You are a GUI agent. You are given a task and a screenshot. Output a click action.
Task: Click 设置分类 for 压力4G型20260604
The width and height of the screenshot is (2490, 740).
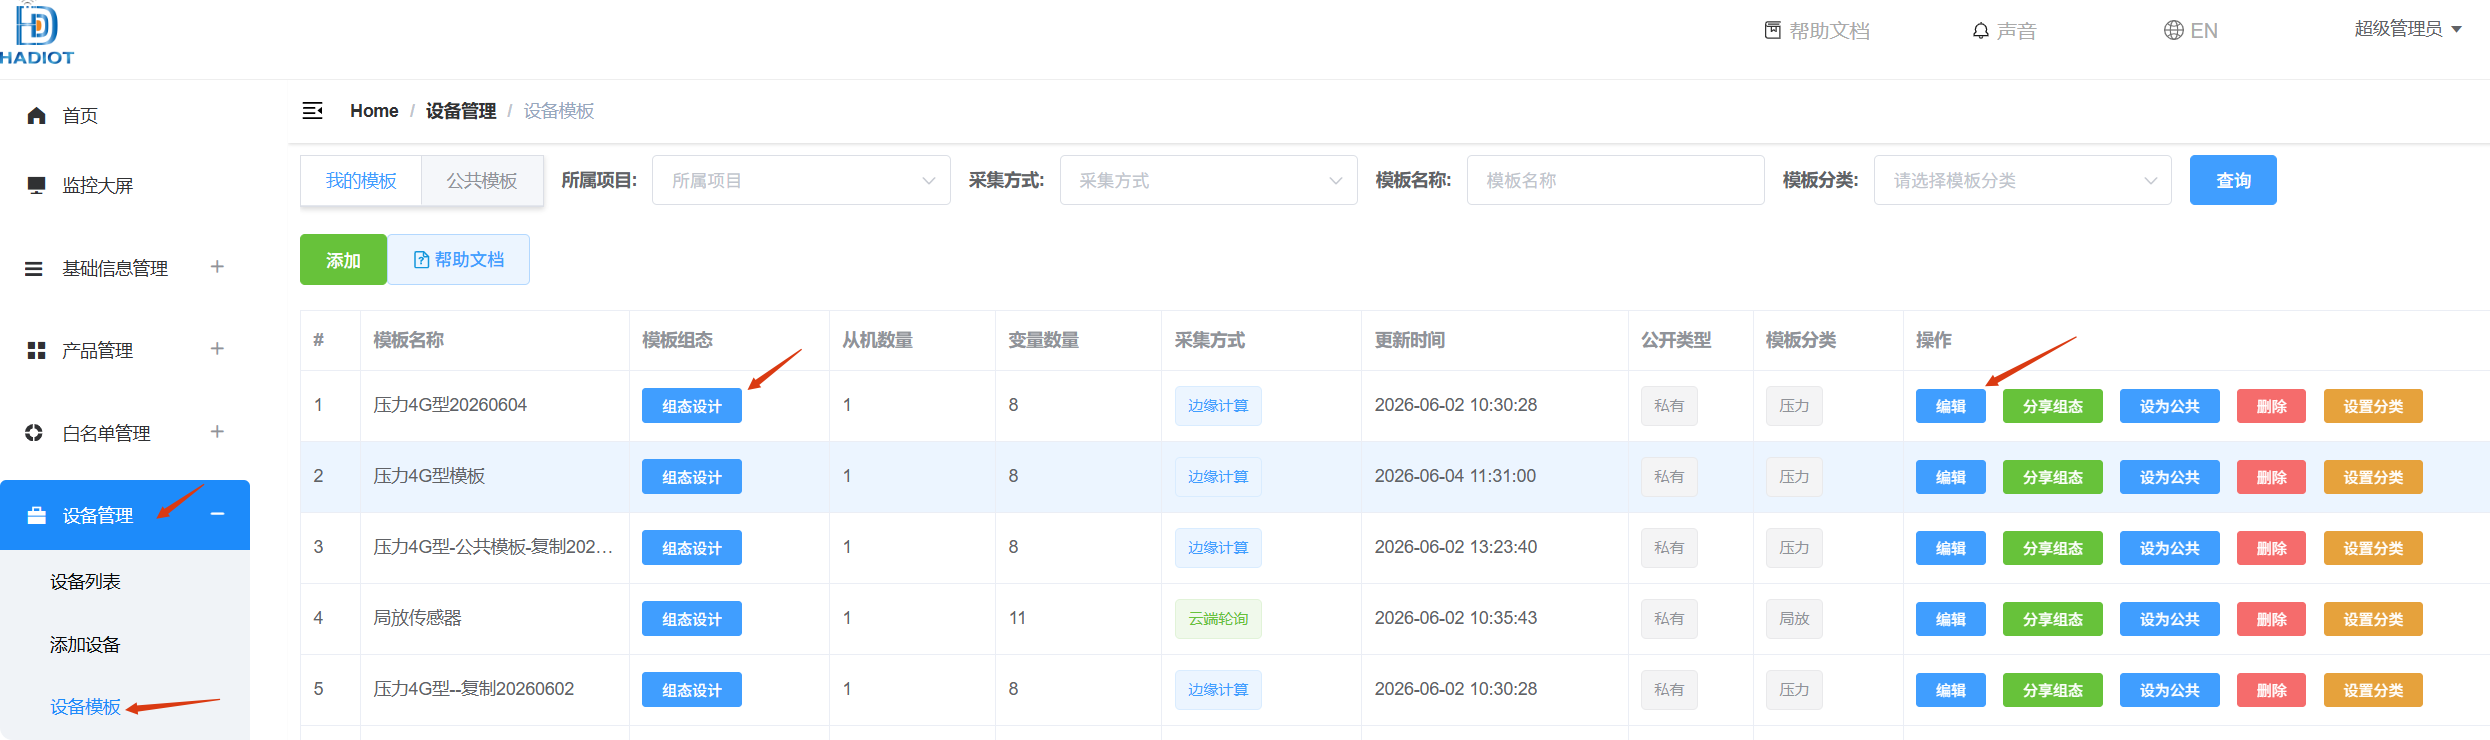pyautogui.click(x=2373, y=406)
